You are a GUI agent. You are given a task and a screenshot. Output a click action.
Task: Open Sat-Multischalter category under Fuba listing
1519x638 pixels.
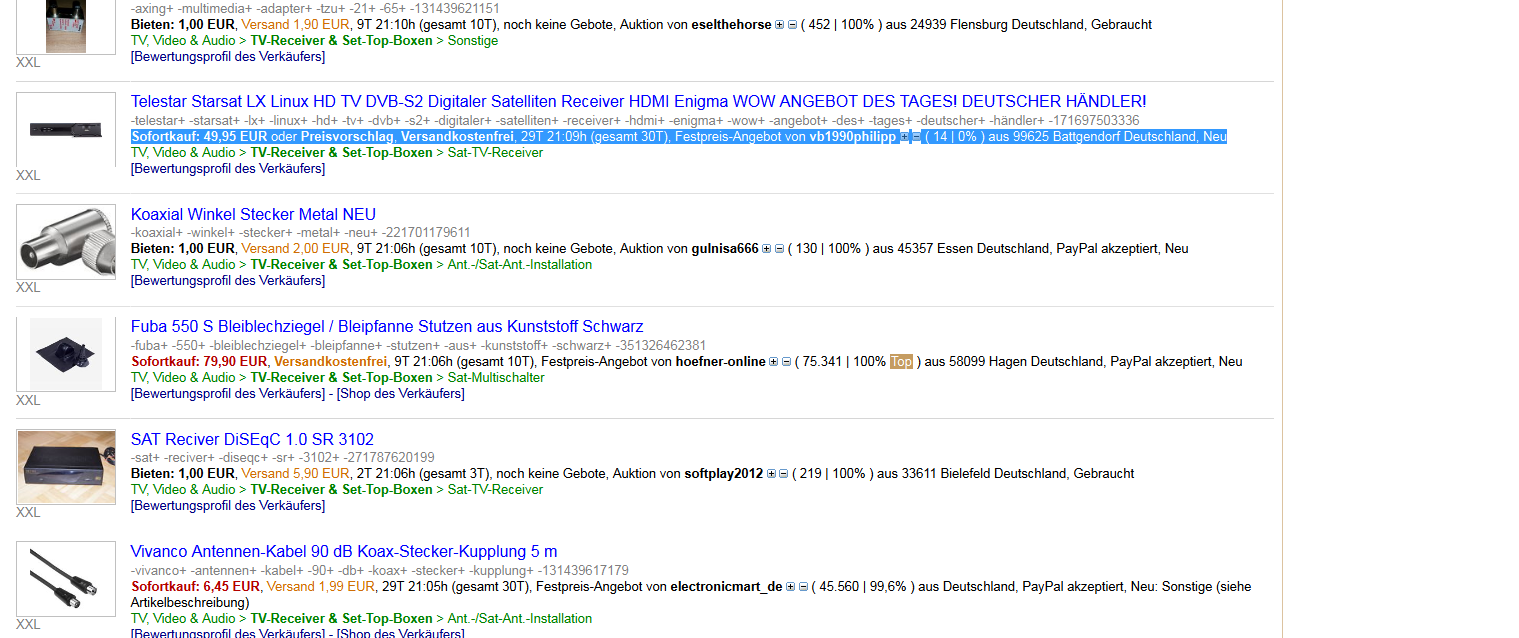[497, 378]
